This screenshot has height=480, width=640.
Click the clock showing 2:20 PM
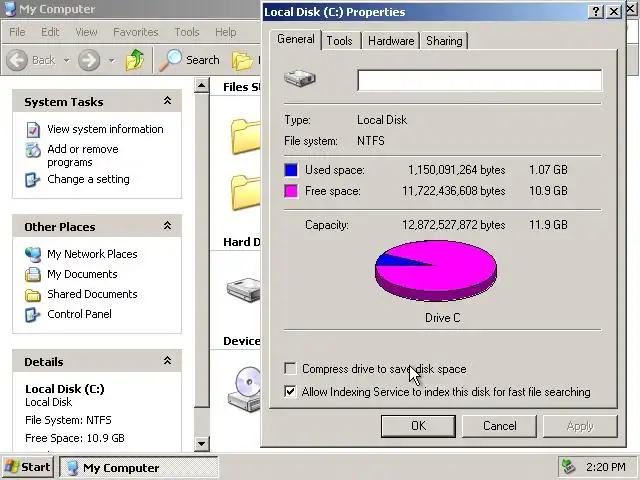(606, 467)
